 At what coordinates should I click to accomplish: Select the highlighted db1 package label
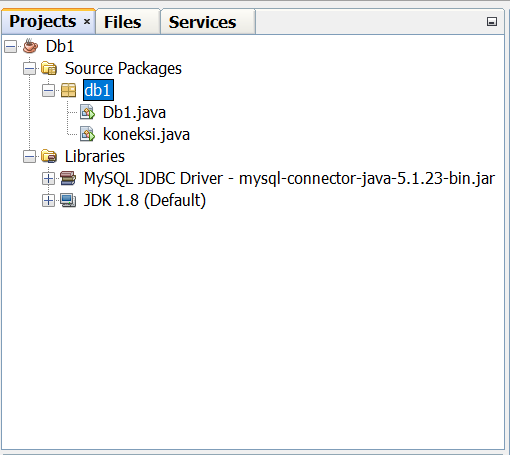pyautogui.click(x=98, y=90)
